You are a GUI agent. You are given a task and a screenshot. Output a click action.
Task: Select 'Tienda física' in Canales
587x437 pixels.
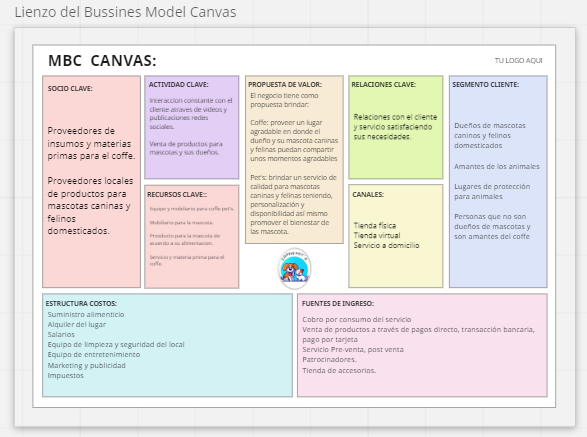(375, 225)
